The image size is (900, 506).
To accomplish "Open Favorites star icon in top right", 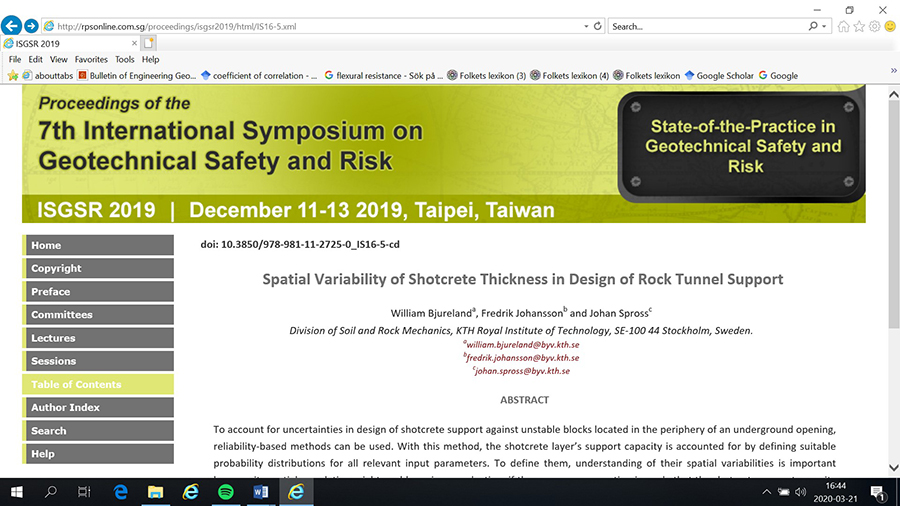I will click(859, 26).
